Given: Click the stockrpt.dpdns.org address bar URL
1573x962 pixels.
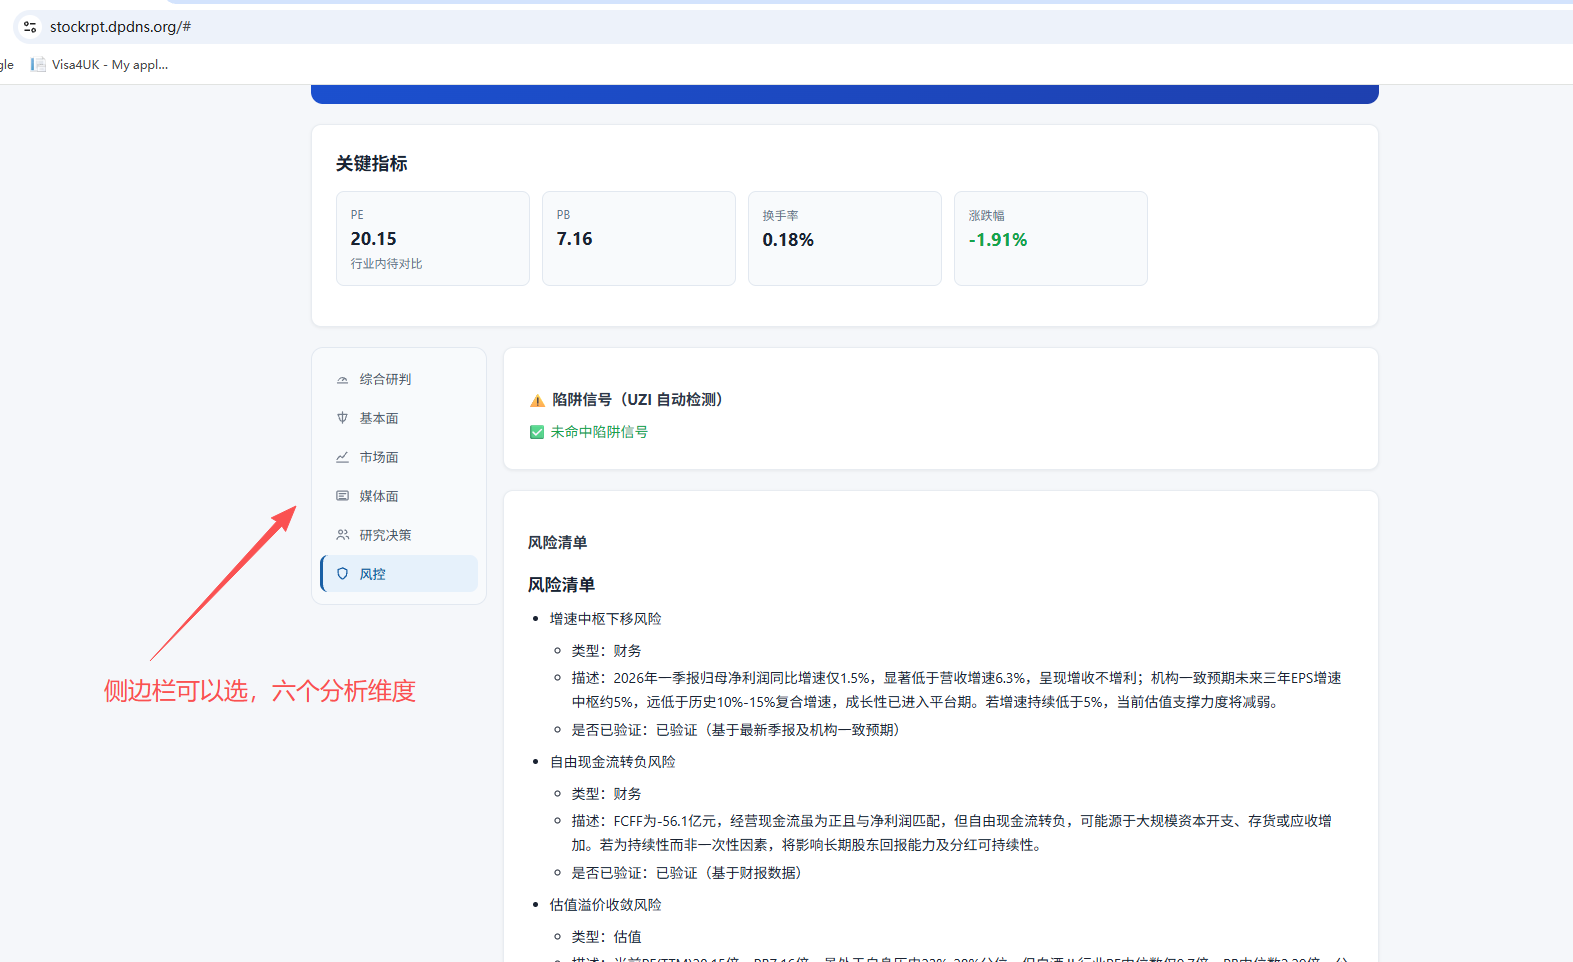Looking at the screenshot, I should 120,27.
